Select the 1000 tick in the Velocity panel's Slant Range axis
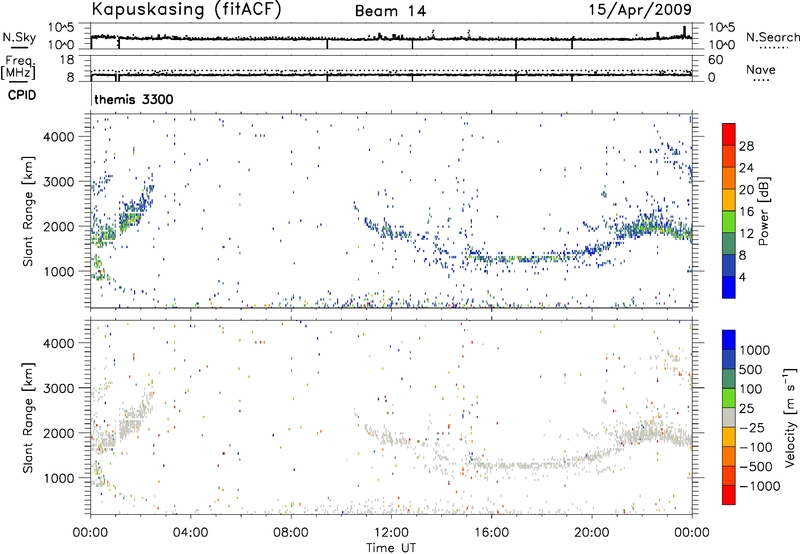Screen dimensions: 800x554 coord(59,478)
